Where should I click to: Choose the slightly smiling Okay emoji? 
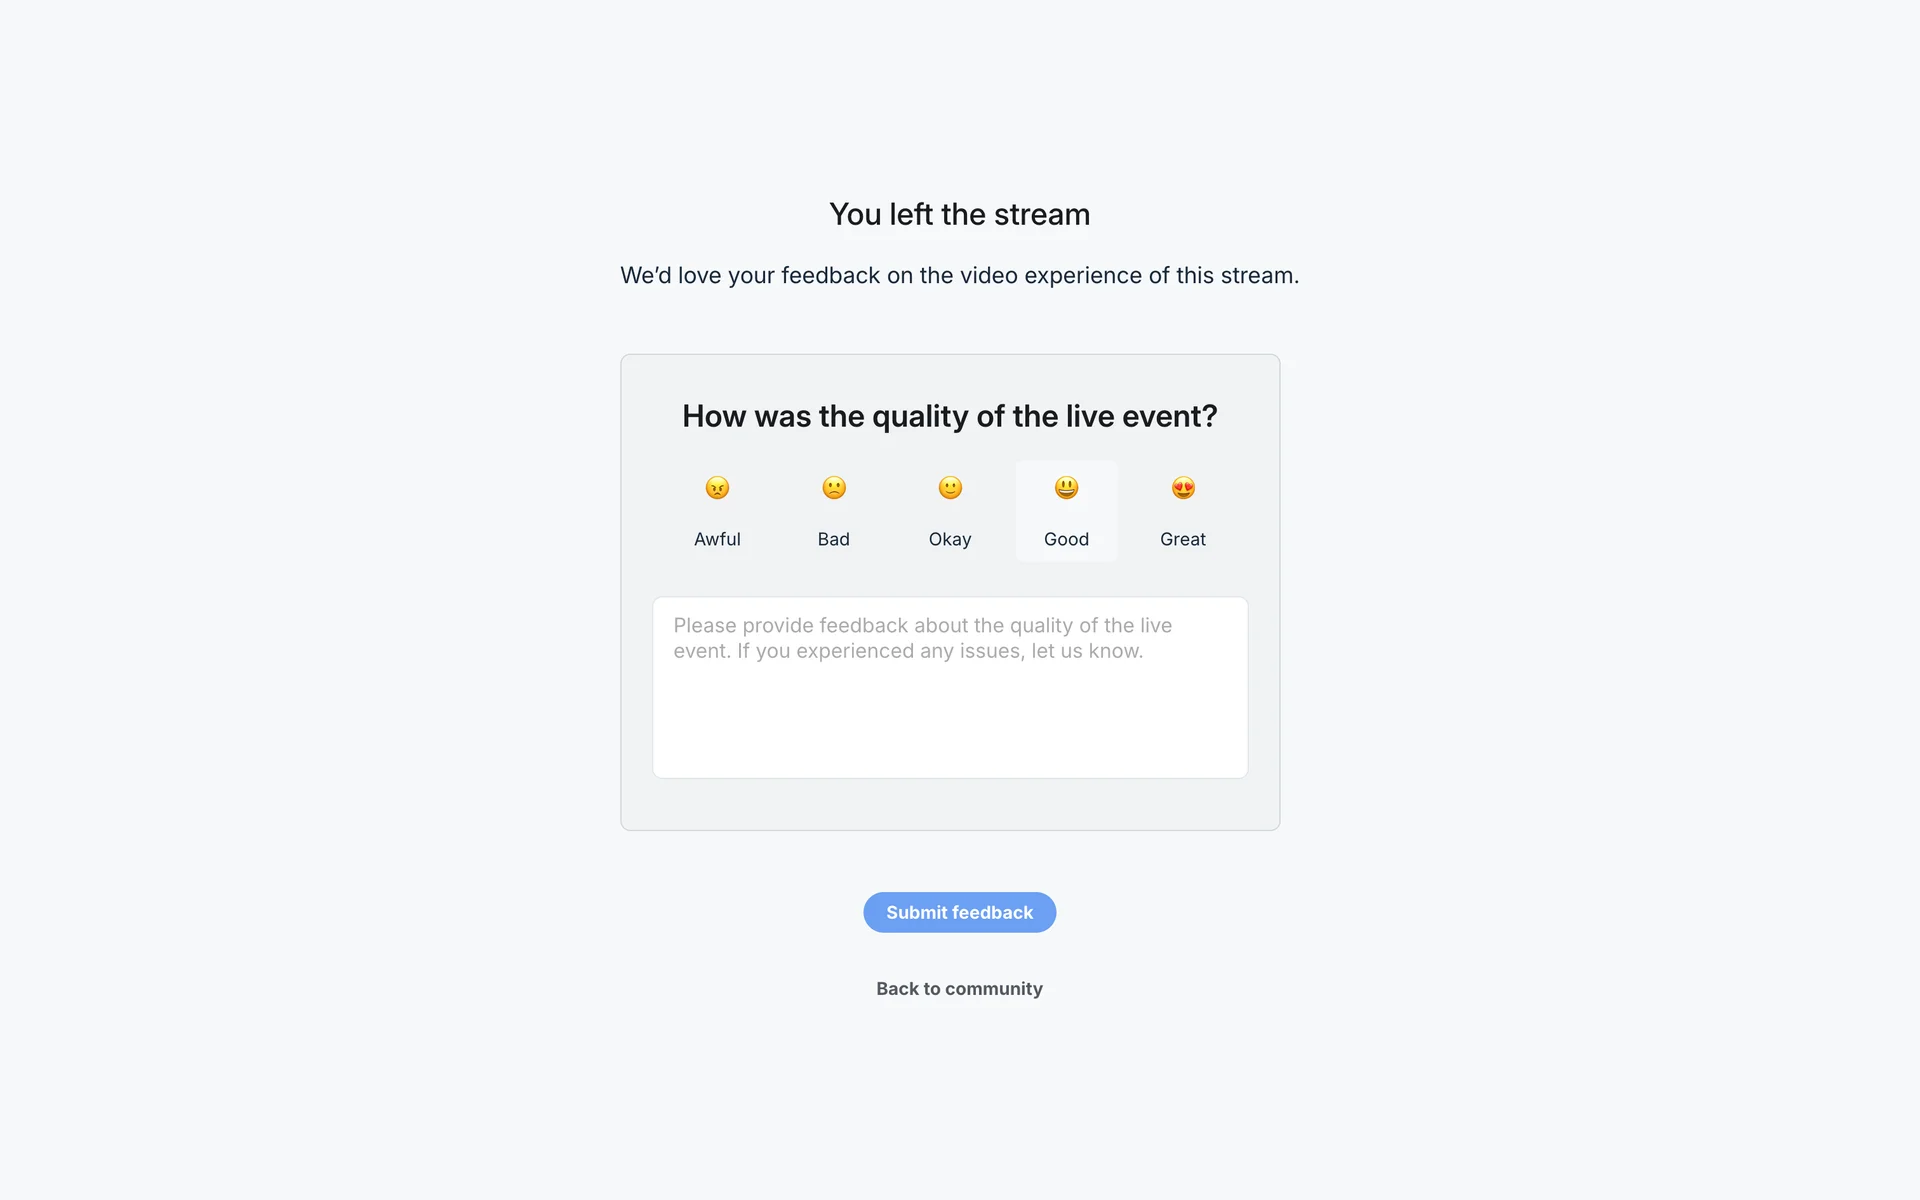(950, 488)
